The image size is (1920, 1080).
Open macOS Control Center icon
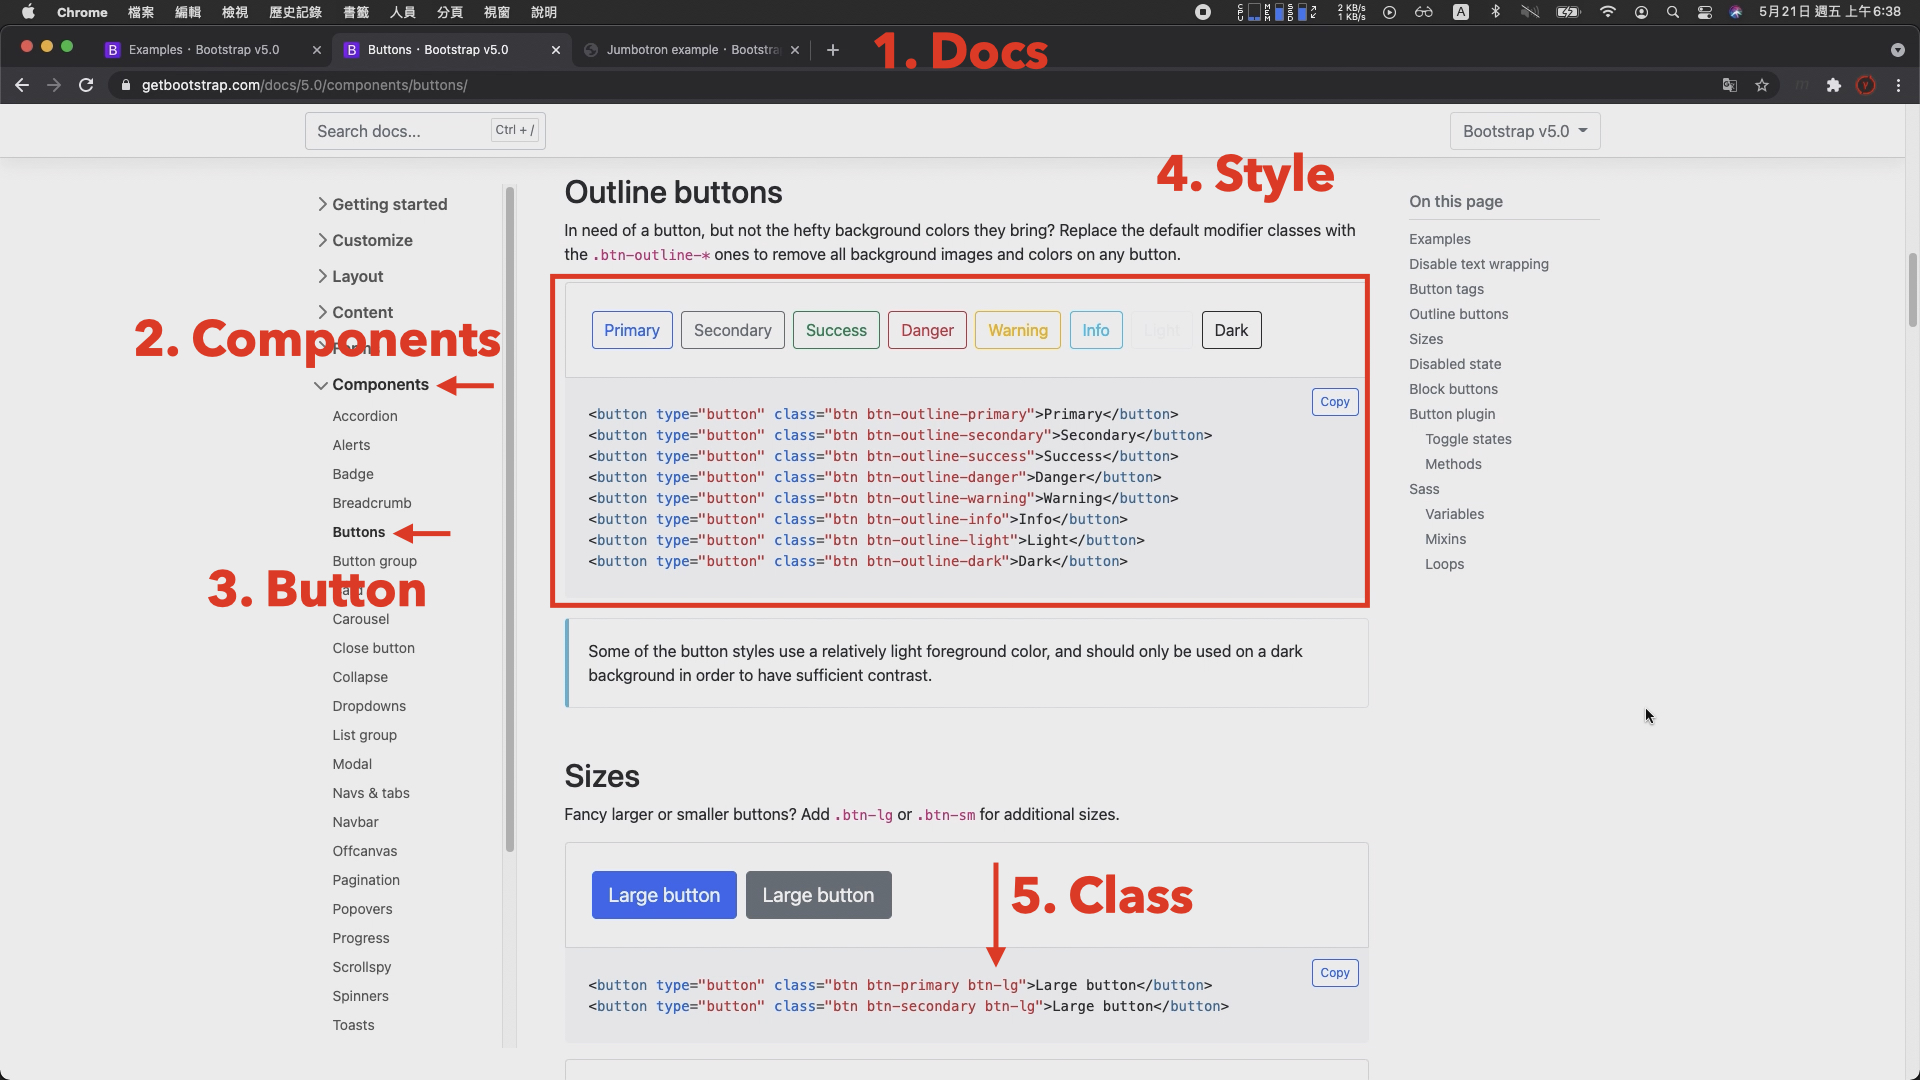(1705, 12)
